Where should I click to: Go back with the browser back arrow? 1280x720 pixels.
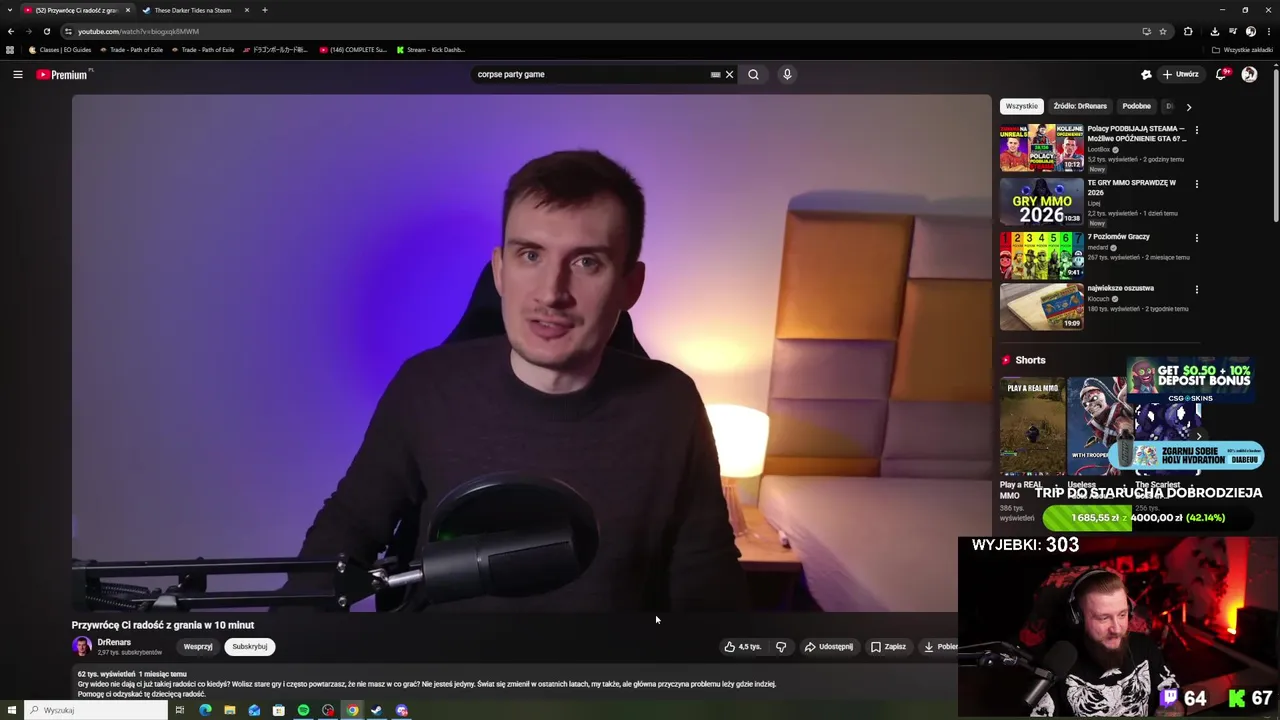pos(11,31)
